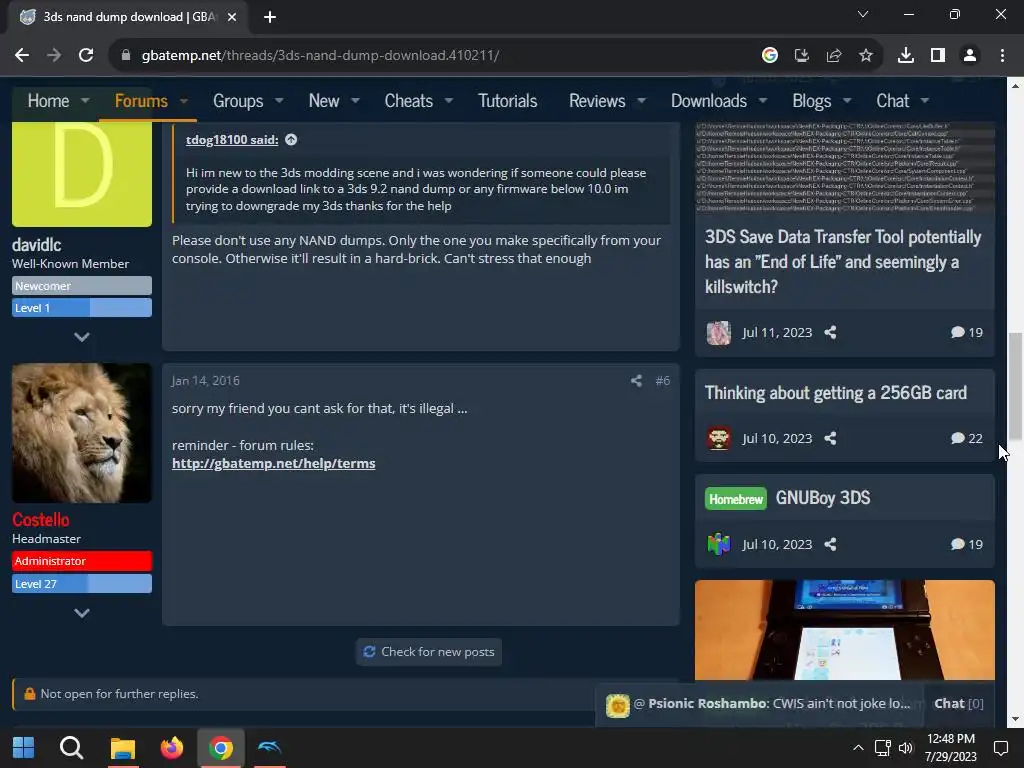Screen dimensions: 1024x768
Task: Click the address bar URL field
Action: point(431,56)
